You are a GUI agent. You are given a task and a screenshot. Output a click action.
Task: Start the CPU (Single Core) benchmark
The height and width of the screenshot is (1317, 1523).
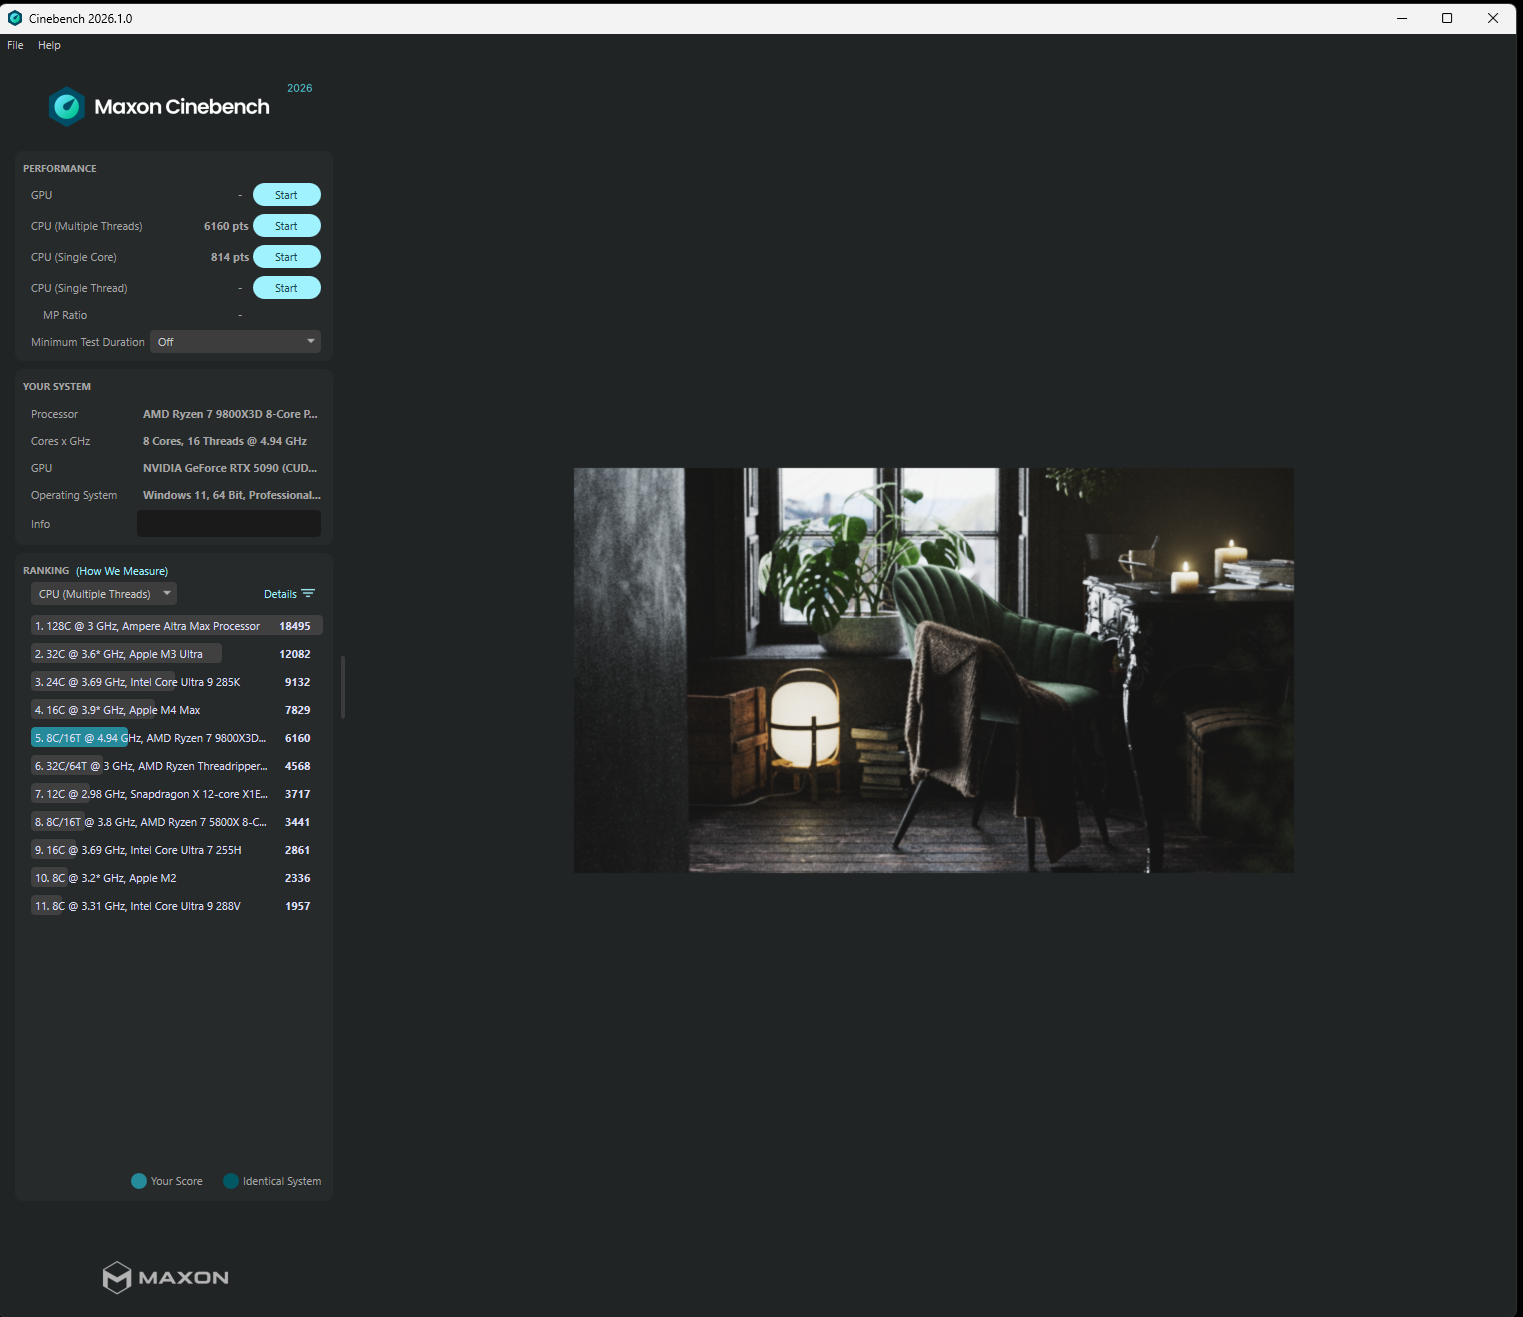(x=286, y=257)
